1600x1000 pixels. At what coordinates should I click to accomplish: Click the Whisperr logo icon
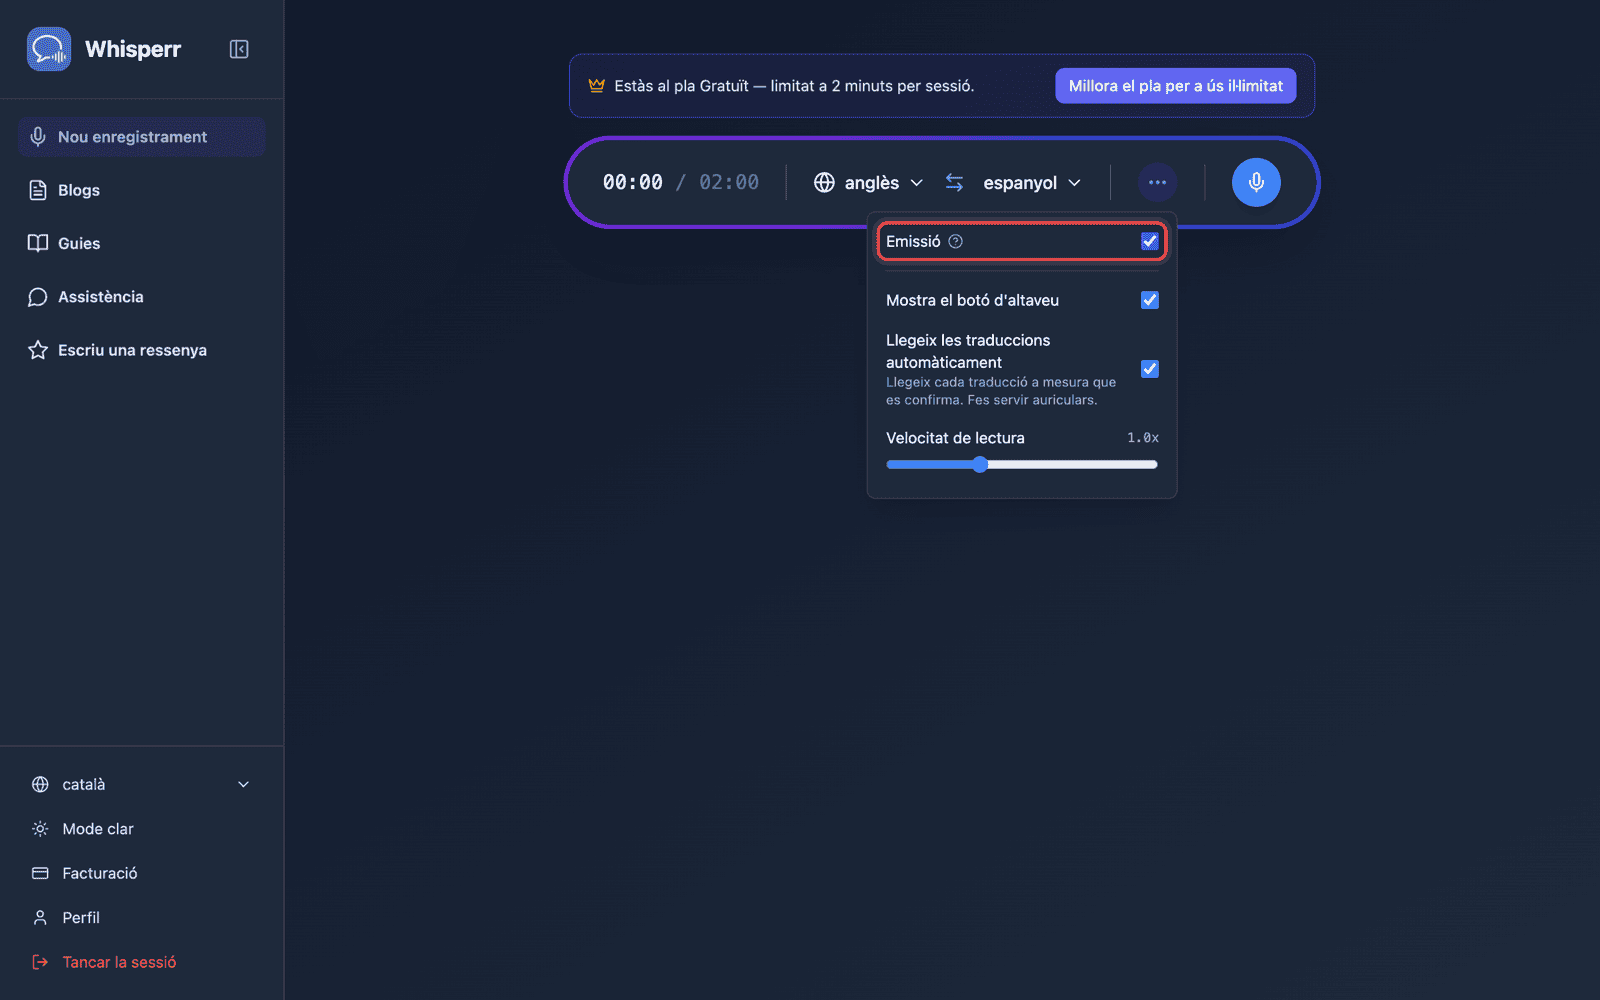click(49, 49)
